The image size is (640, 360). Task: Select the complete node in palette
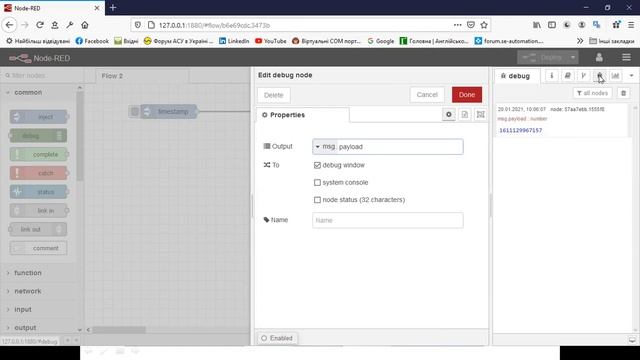38,154
